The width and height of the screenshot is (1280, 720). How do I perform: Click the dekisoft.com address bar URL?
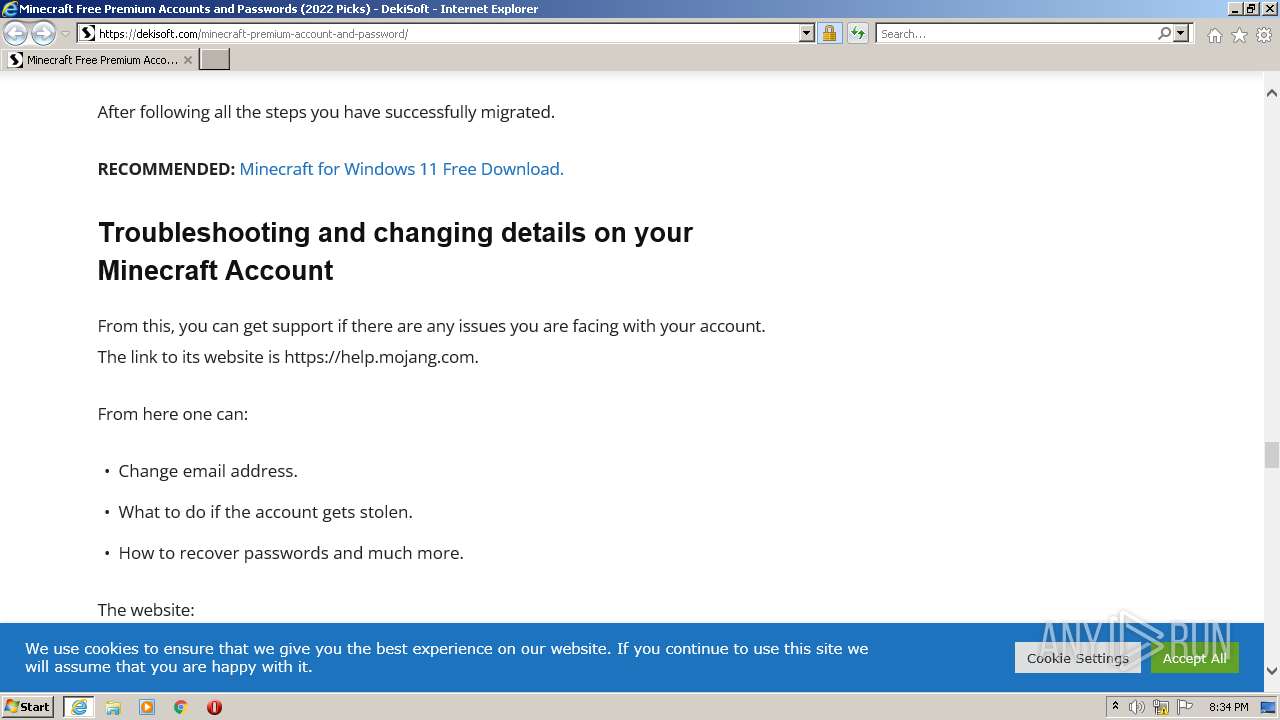(x=253, y=34)
